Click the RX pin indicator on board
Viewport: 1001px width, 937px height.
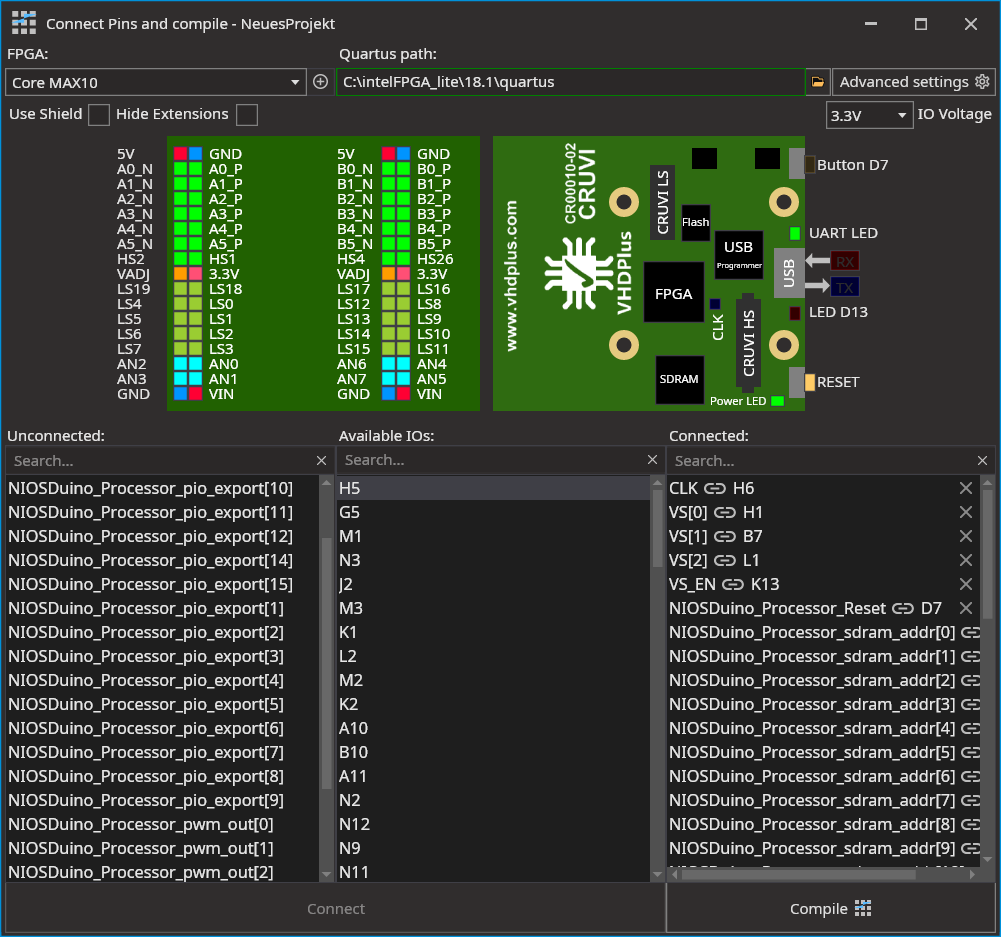[845, 261]
